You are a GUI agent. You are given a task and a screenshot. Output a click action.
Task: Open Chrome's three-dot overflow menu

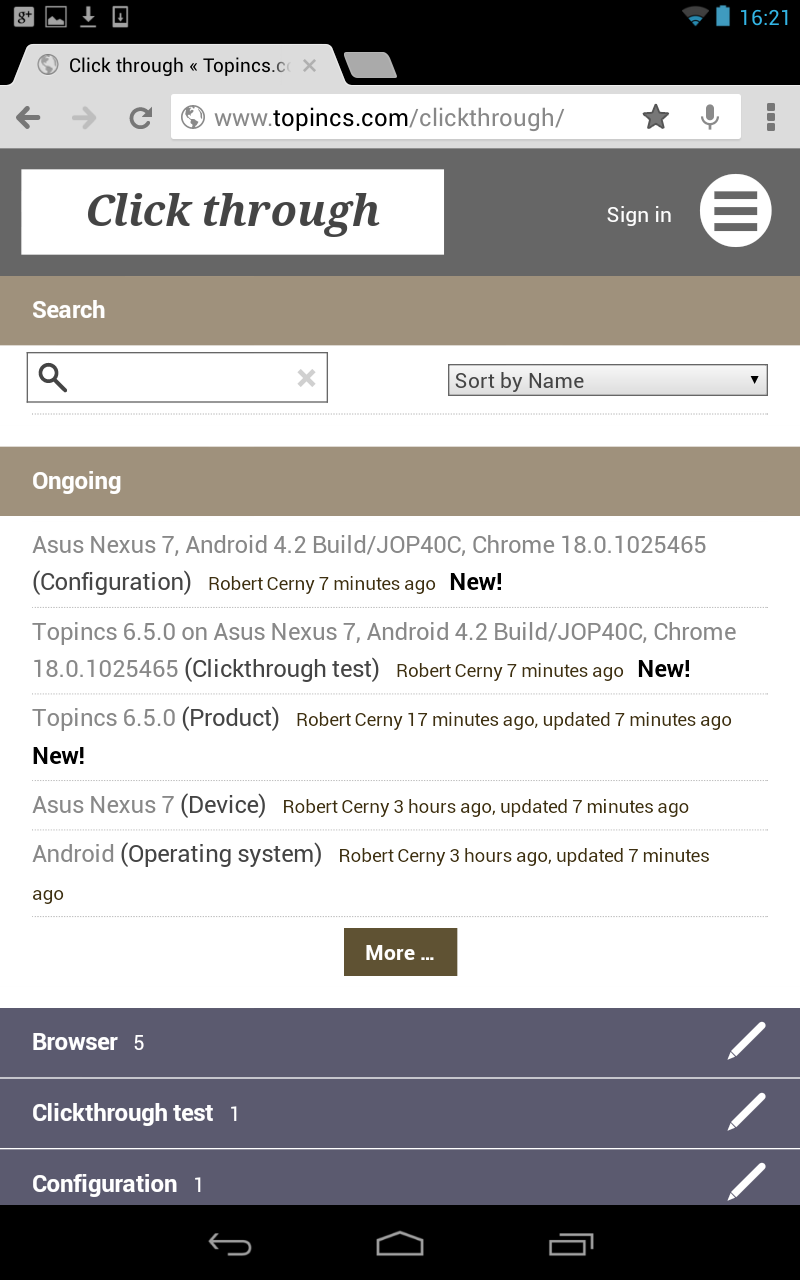click(x=770, y=118)
